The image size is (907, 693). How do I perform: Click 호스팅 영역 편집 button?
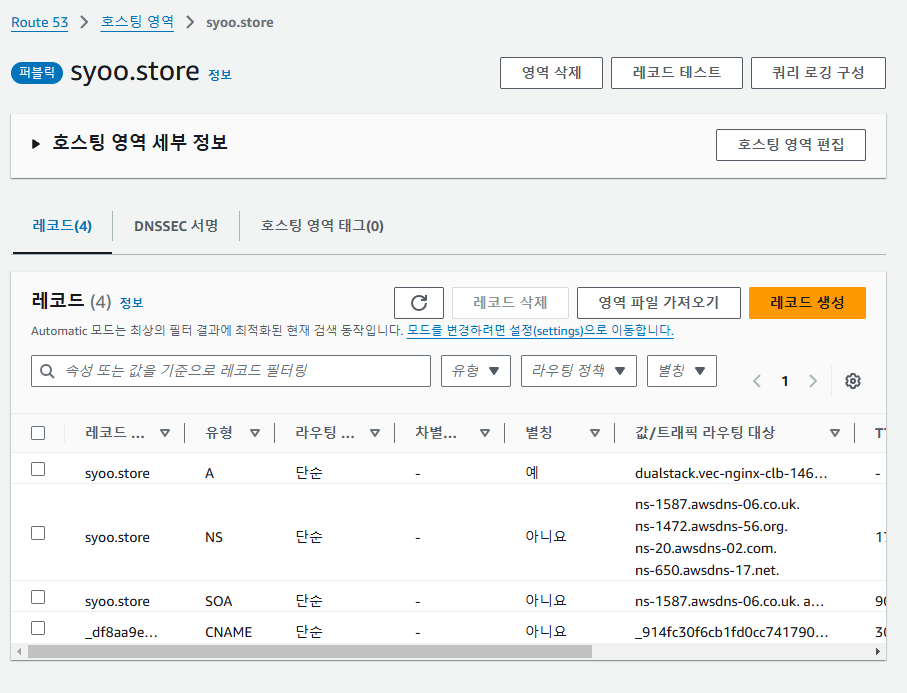pyautogui.click(x=791, y=145)
